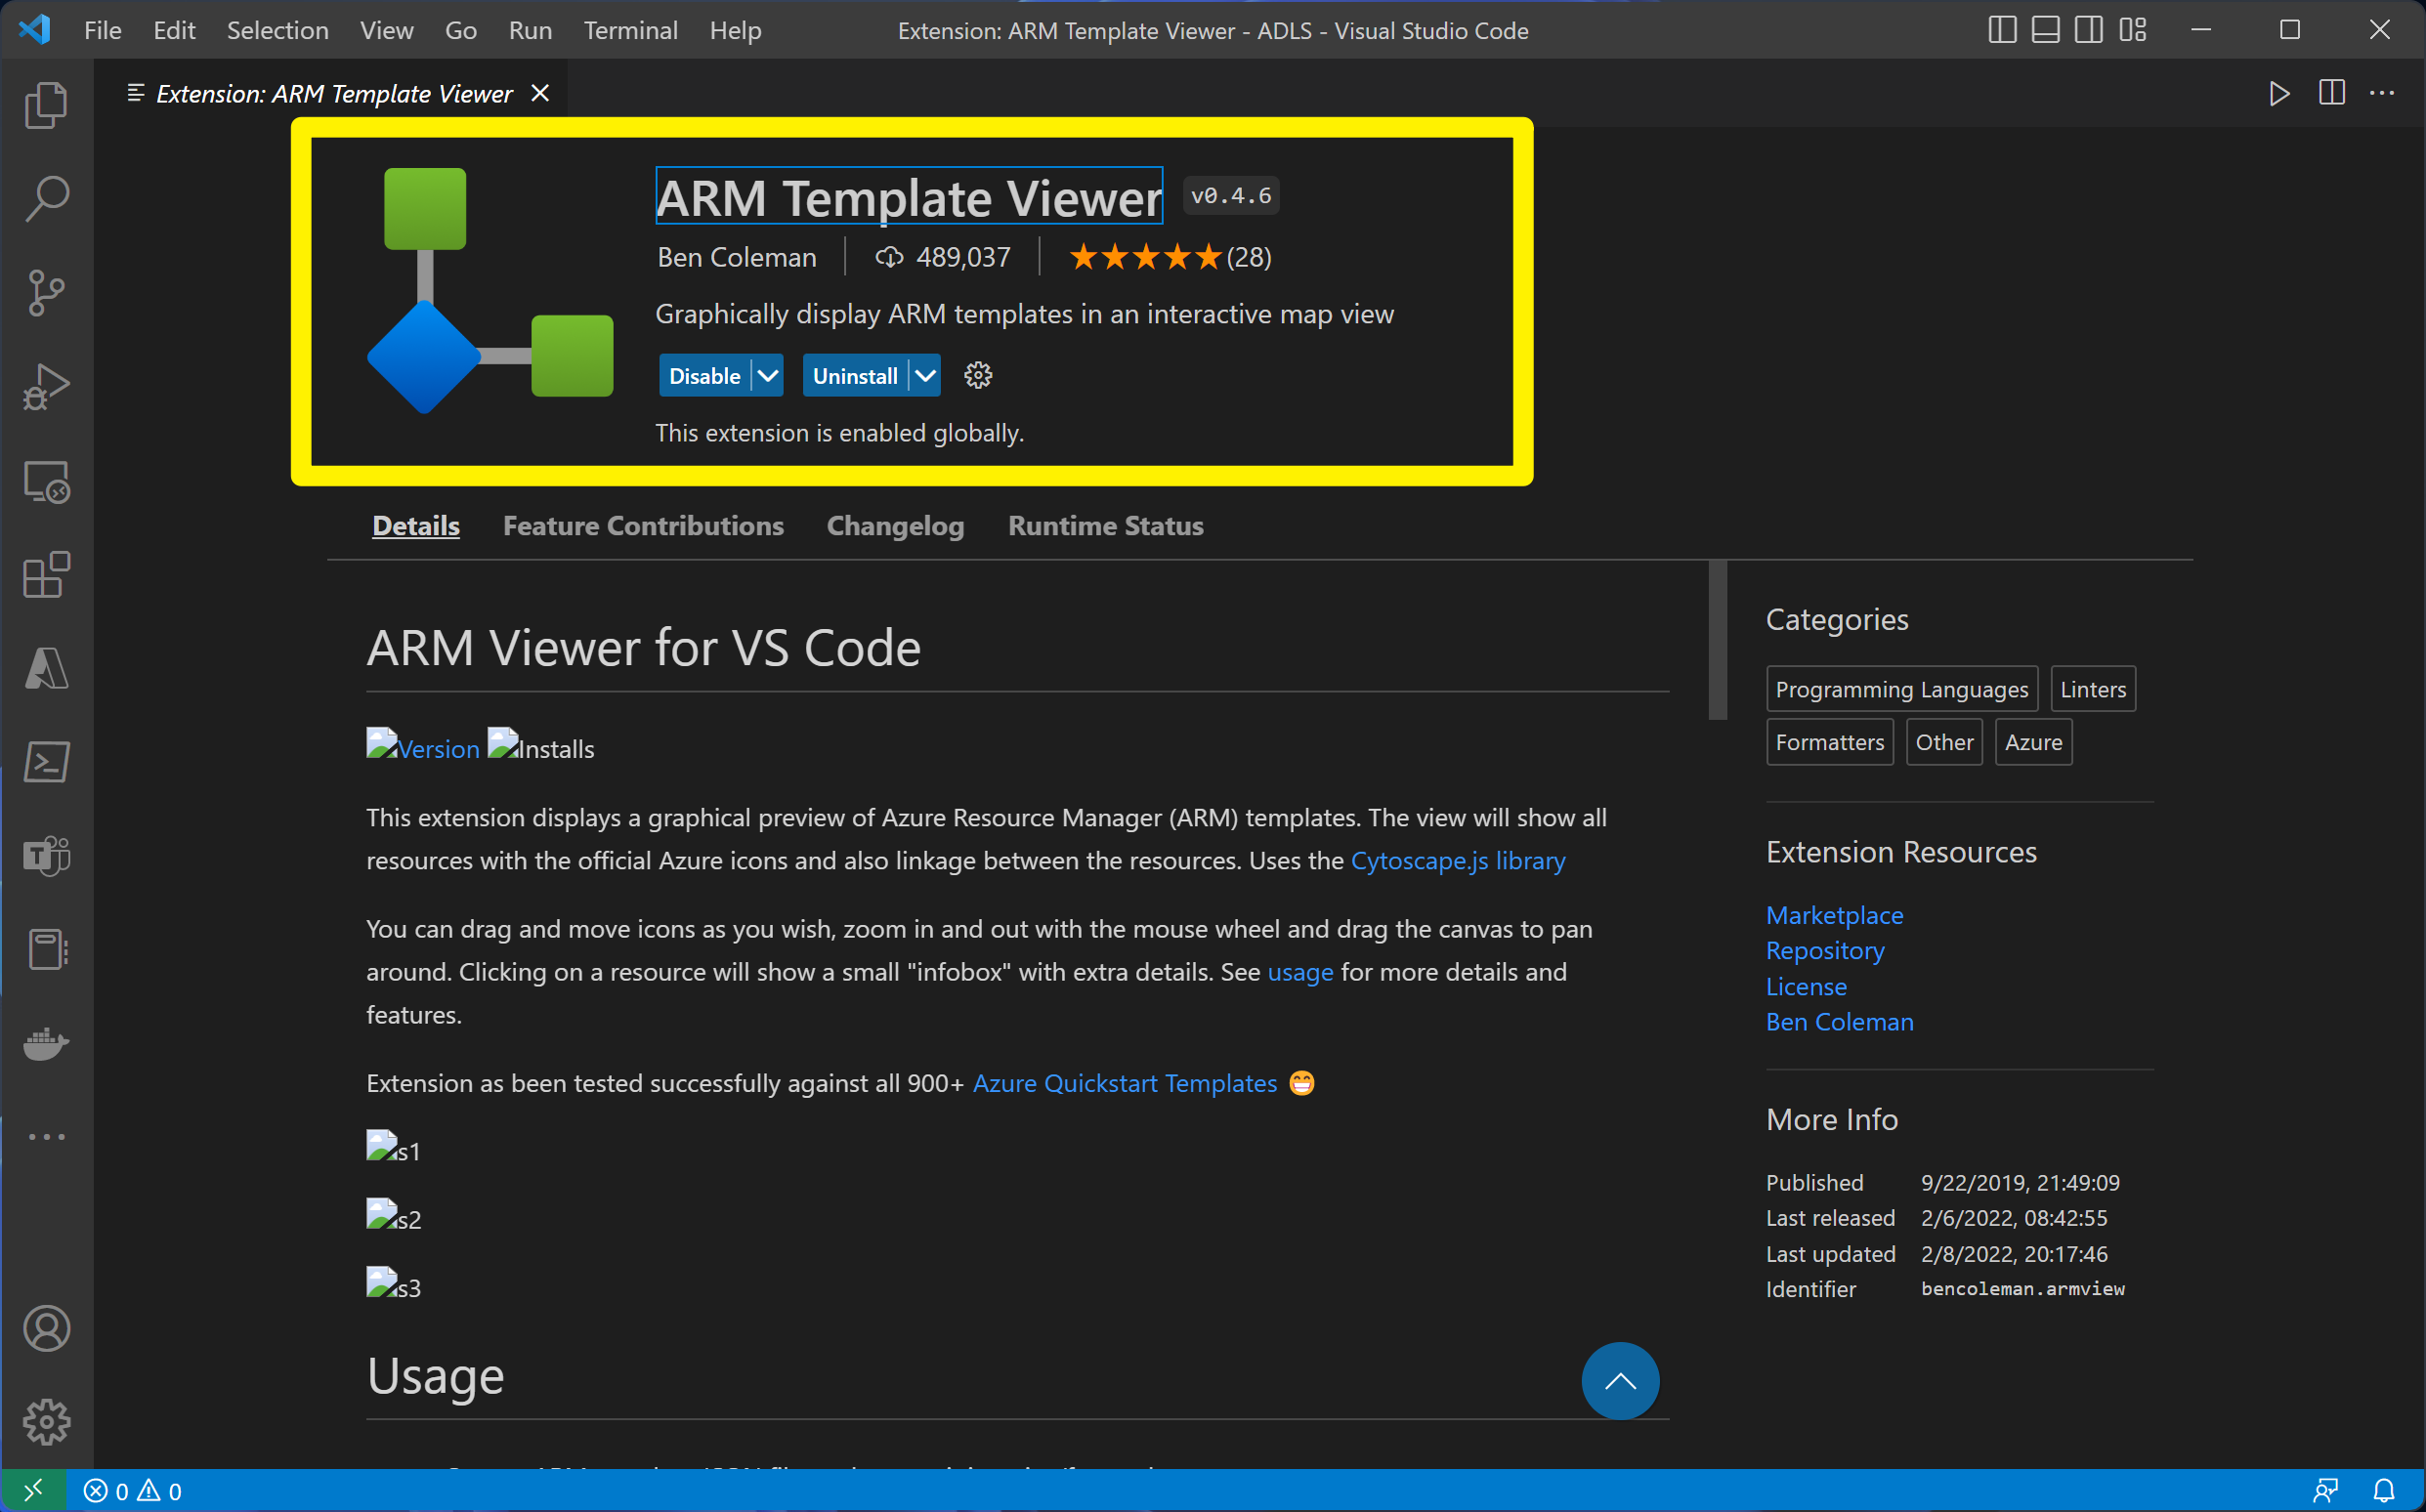Open the Docker view icon
The image size is (2426, 1512).
pyautogui.click(x=46, y=1043)
